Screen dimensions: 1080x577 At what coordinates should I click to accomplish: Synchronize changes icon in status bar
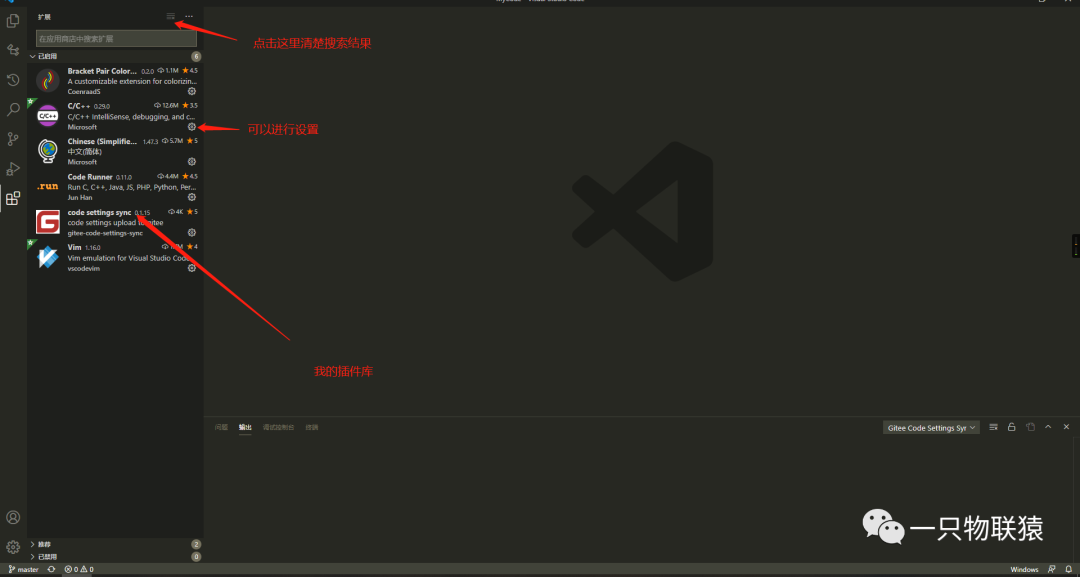pos(52,569)
